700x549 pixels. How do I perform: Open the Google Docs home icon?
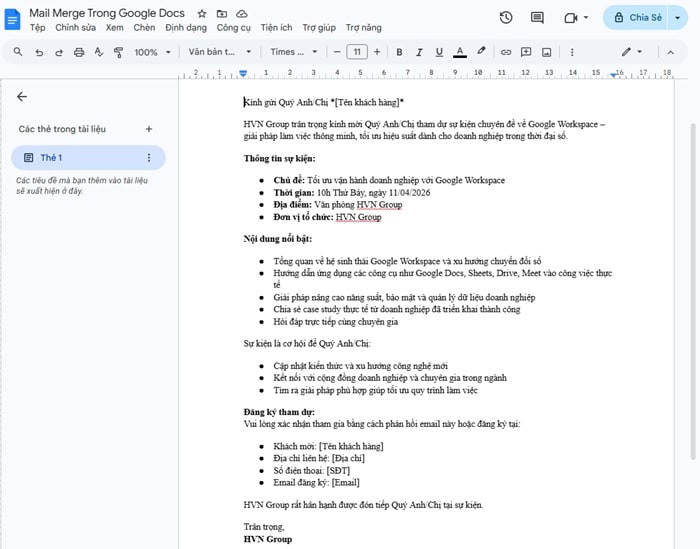click(12, 20)
